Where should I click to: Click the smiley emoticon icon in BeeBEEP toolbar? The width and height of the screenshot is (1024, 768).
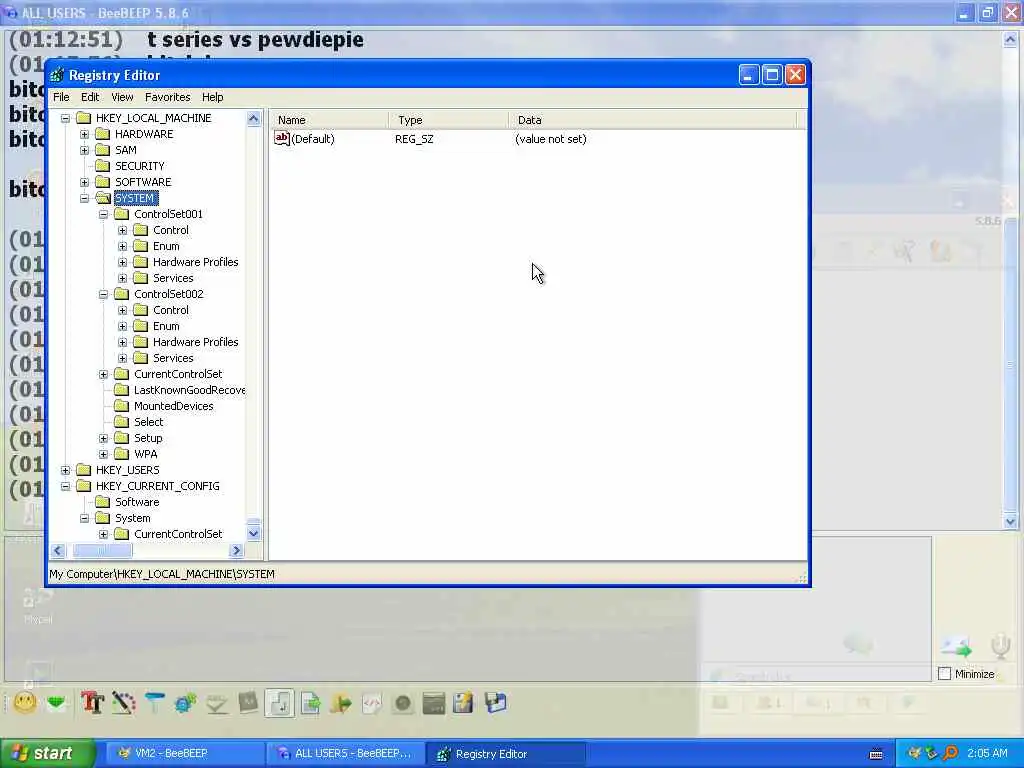click(x=25, y=703)
